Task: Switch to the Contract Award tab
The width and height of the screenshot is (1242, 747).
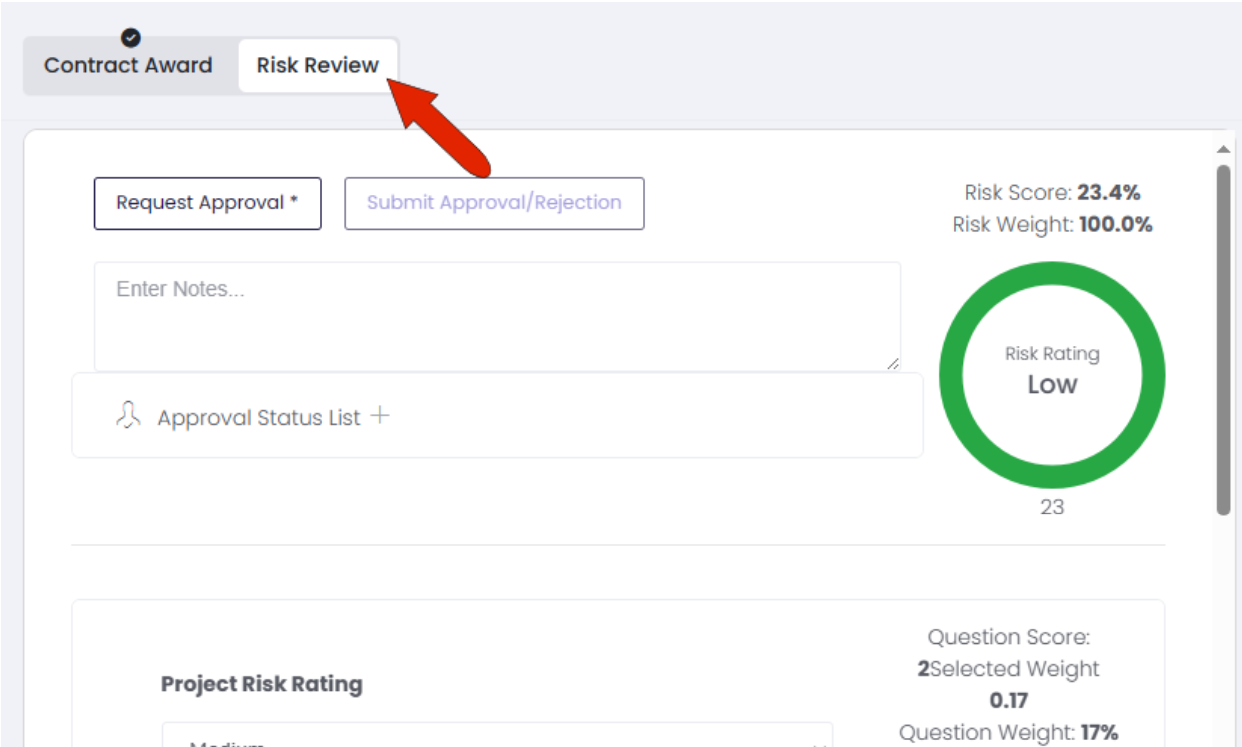Action: click(128, 66)
